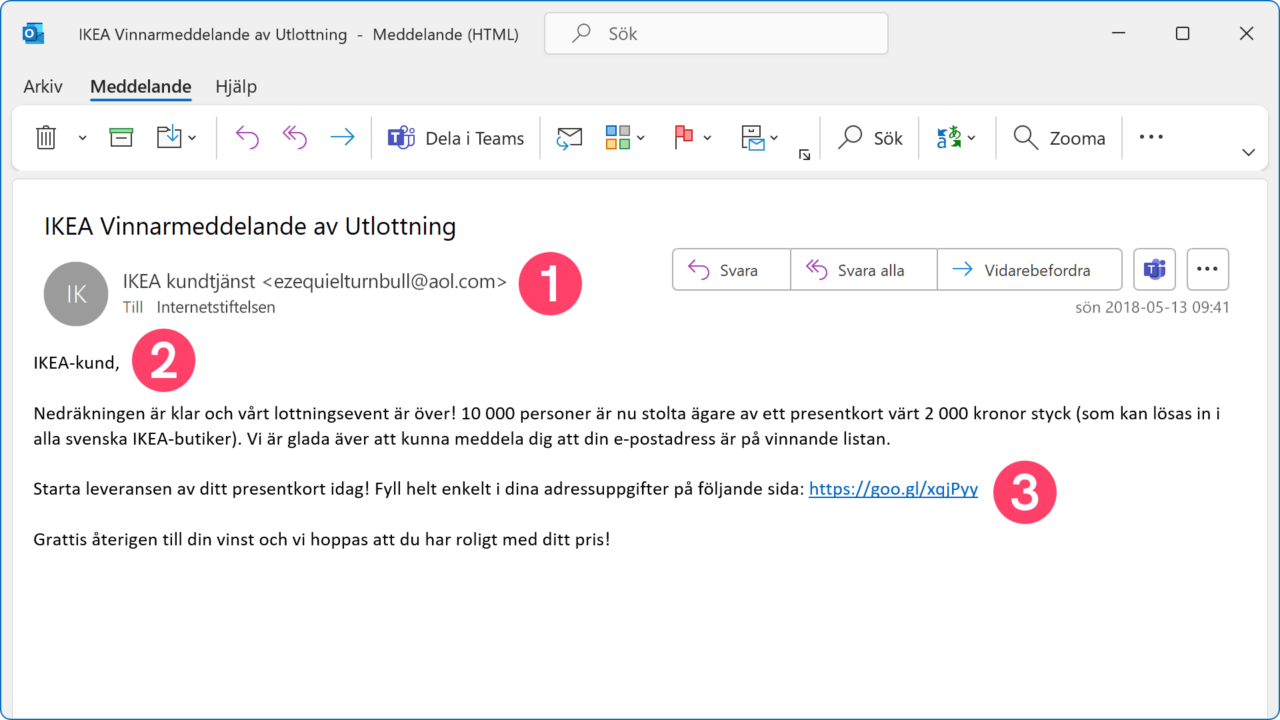Click the Teams icon in message header

click(1154, 269)
